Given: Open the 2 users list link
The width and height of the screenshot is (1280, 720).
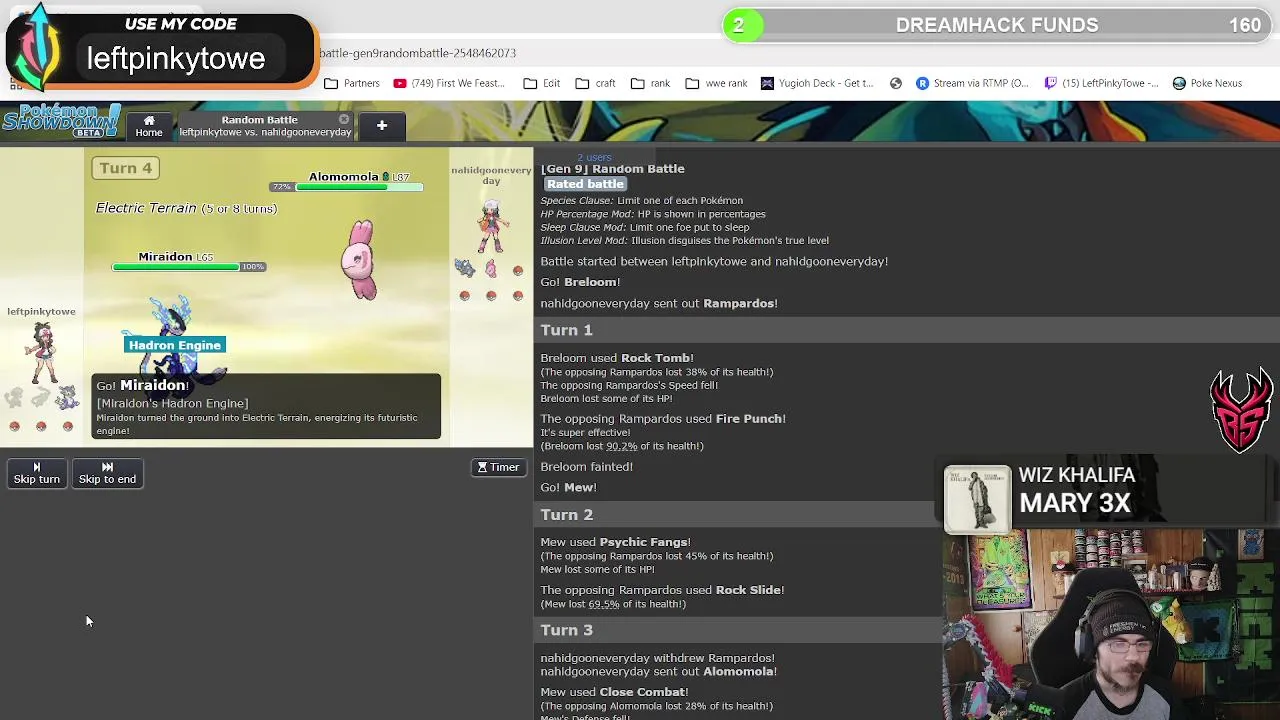Looking at the screenshot, I should click(x=594, y=157).
